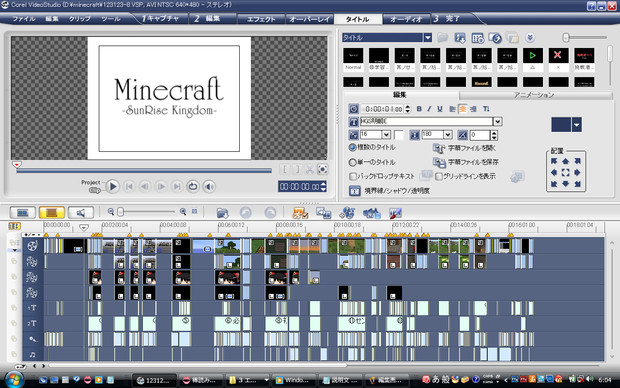Image resolution: width=620 pixels, height=388 pixels.
Task: Go to step 1 Capture tab
Action: [161, 19]
